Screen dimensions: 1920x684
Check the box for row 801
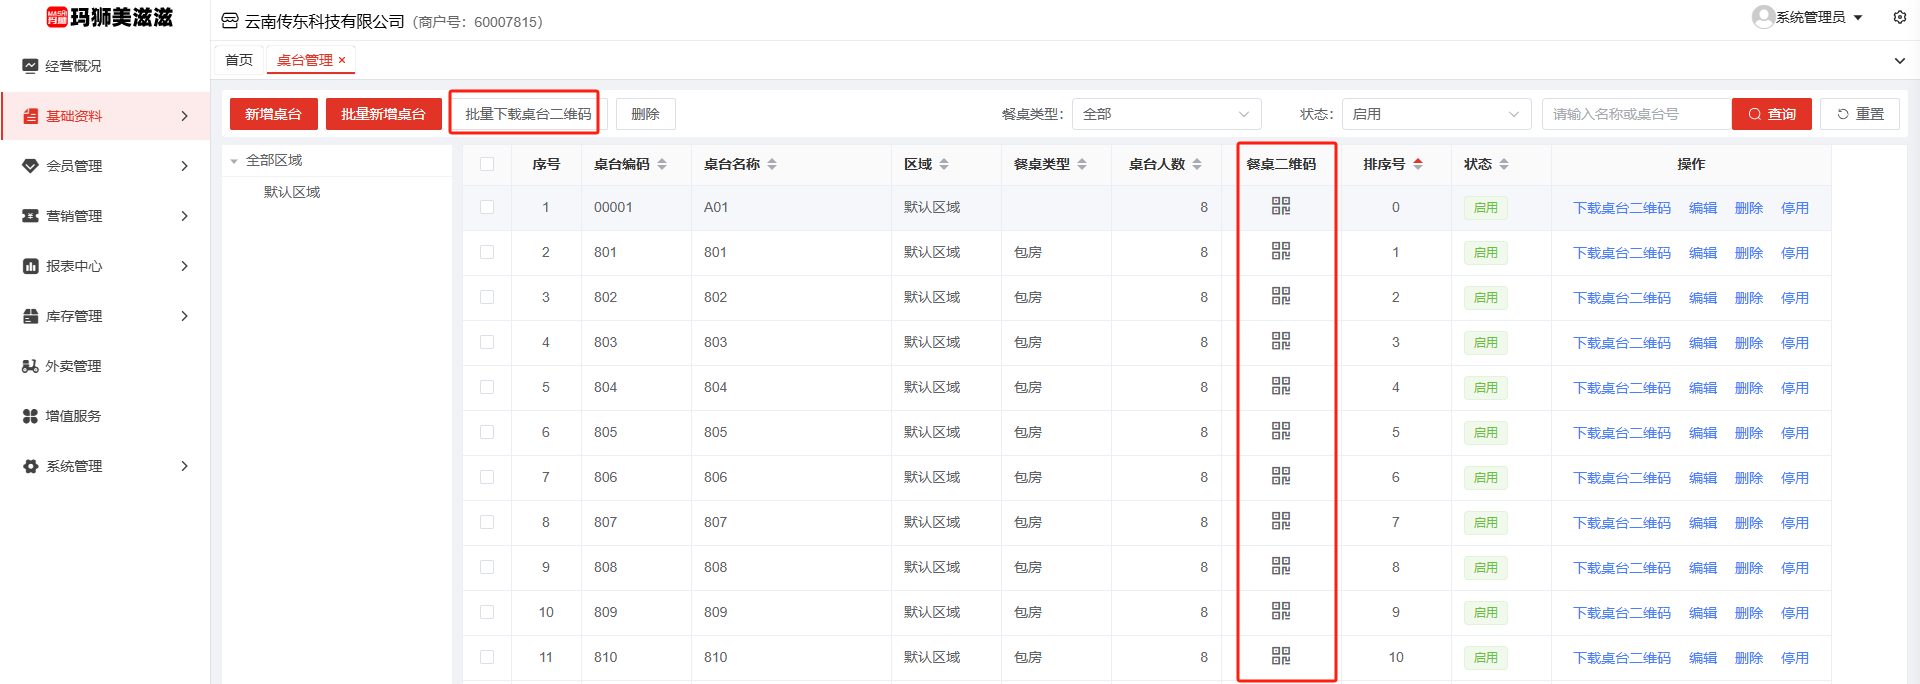point(487,252)
